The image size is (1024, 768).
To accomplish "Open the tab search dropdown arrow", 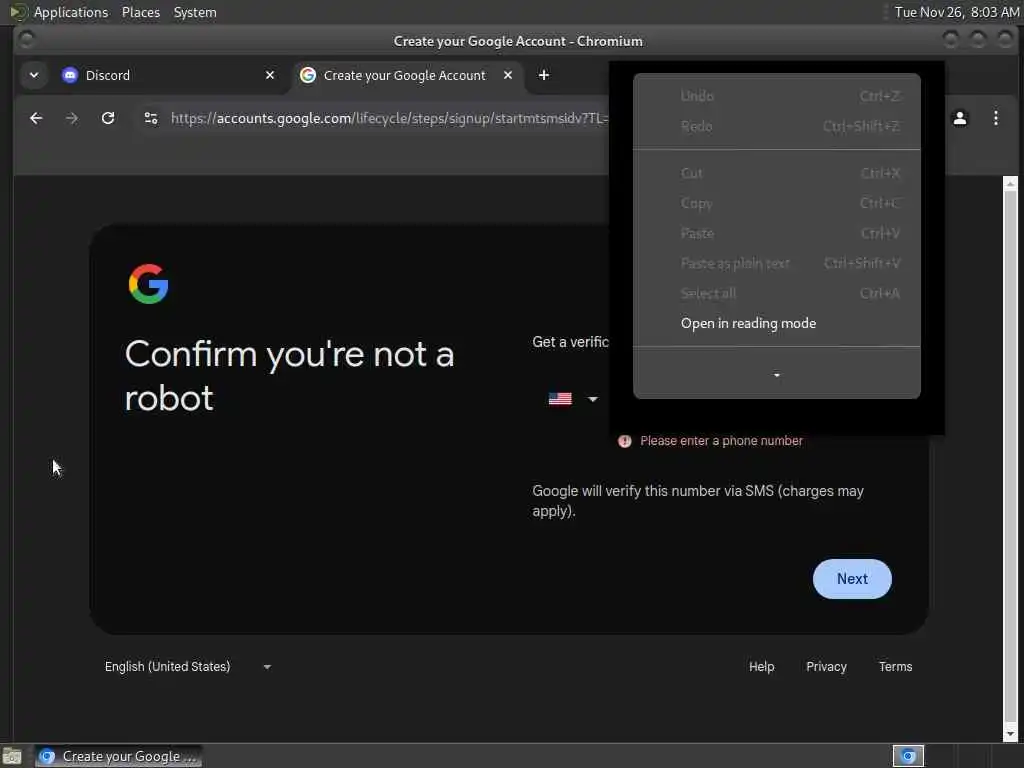I will [34, 75].
